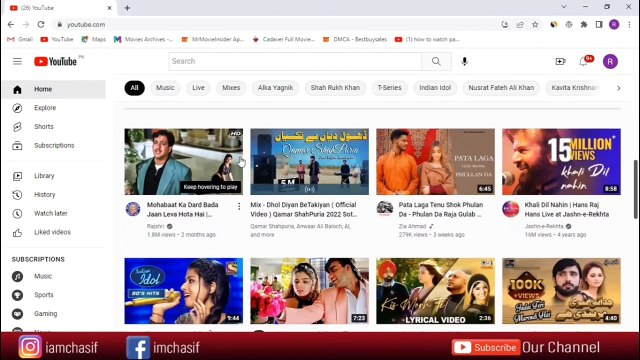Open Liked videos in the sidebar
This screenshot has height=360, width=640.
click(x=54, y=232)
